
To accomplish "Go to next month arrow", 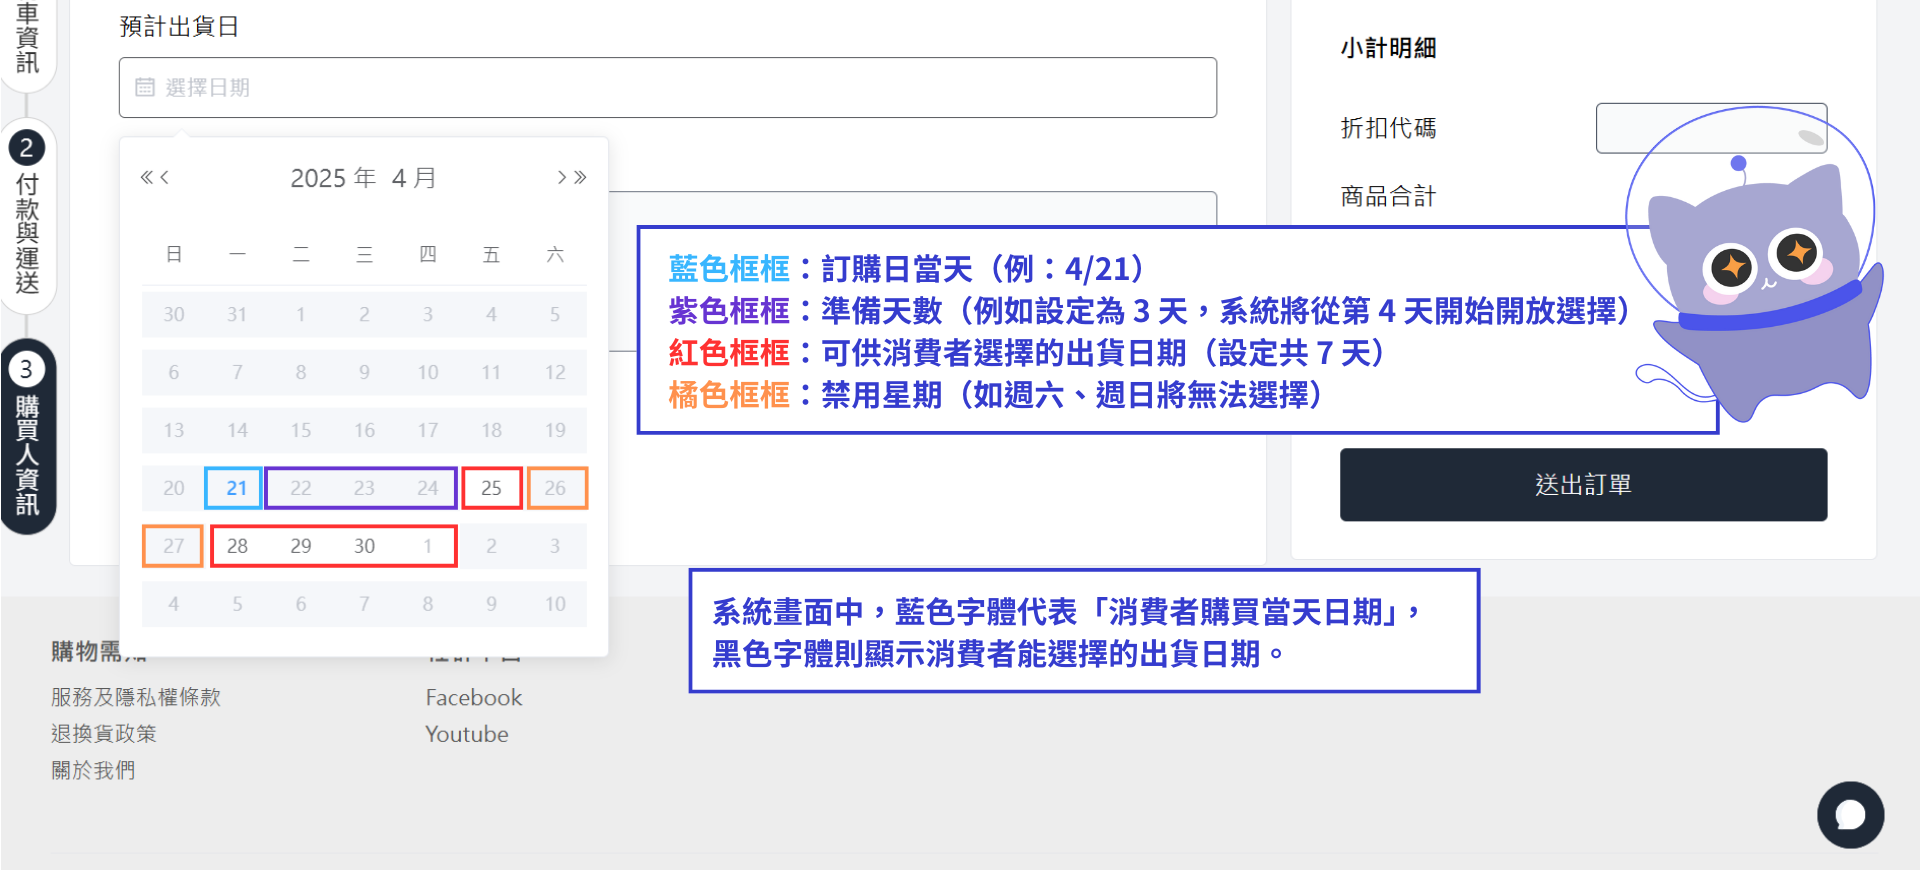I will (x=562, y=178).
